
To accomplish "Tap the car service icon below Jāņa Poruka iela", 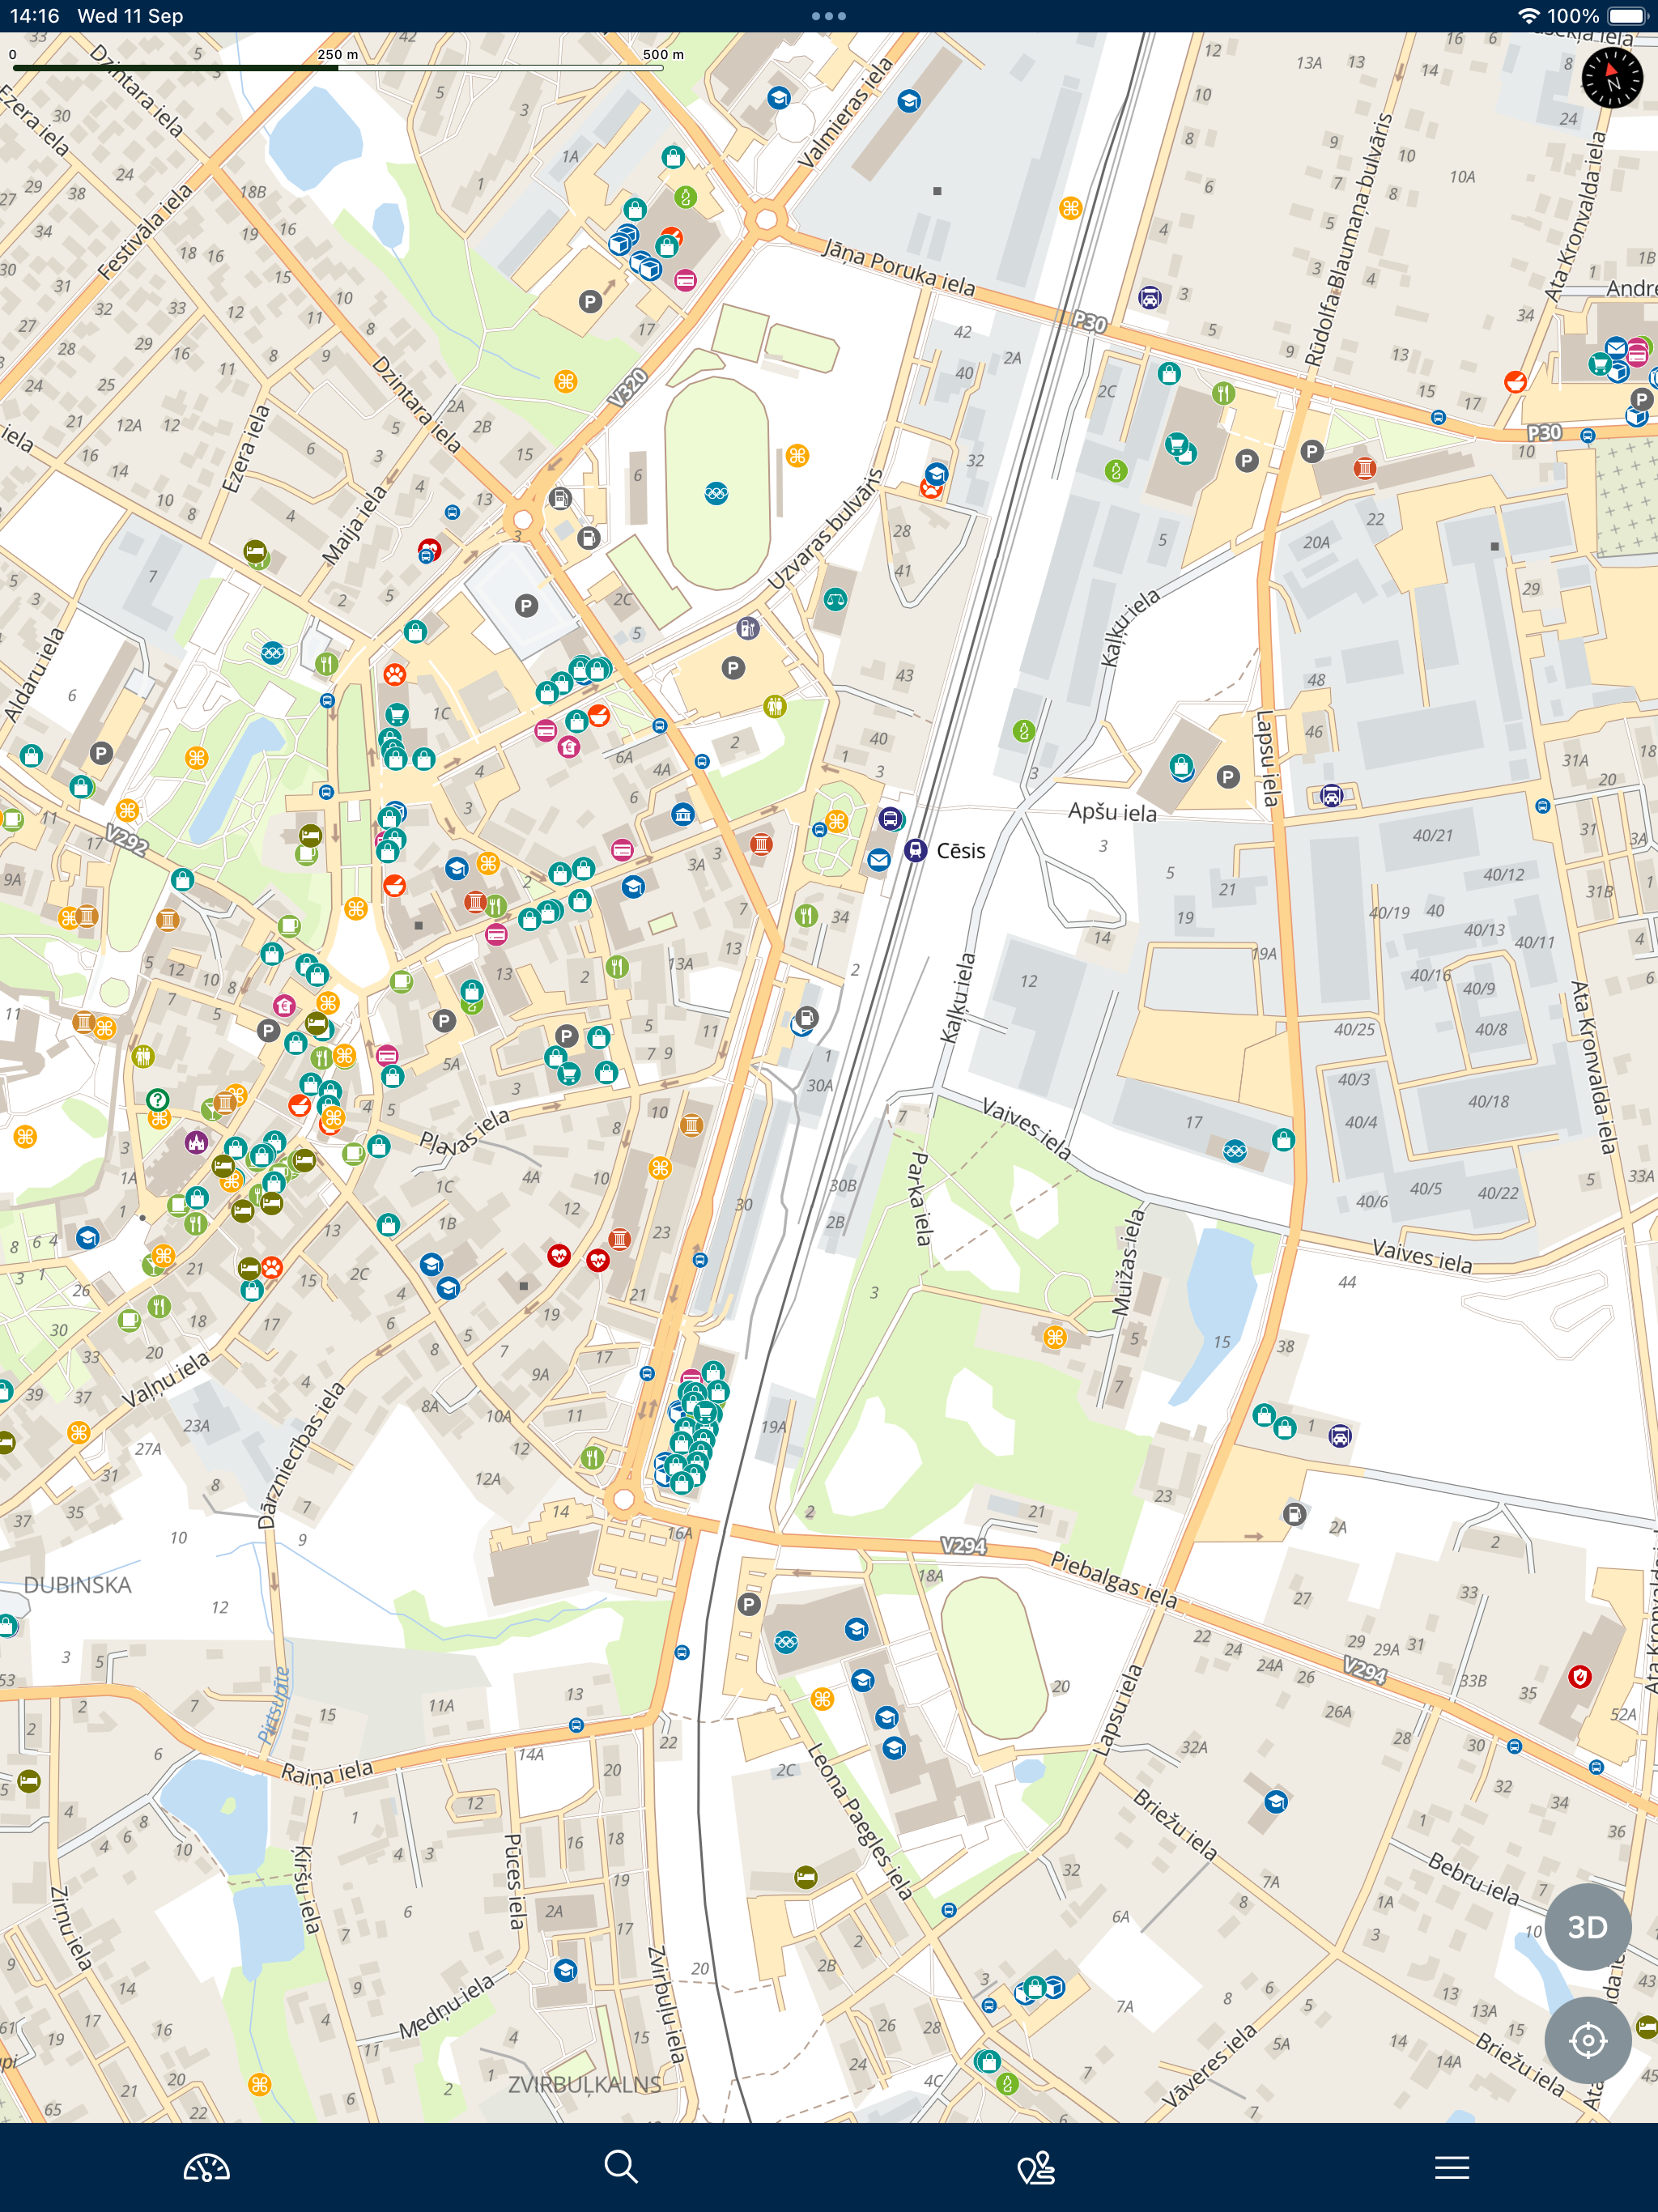I will 1150,297.
